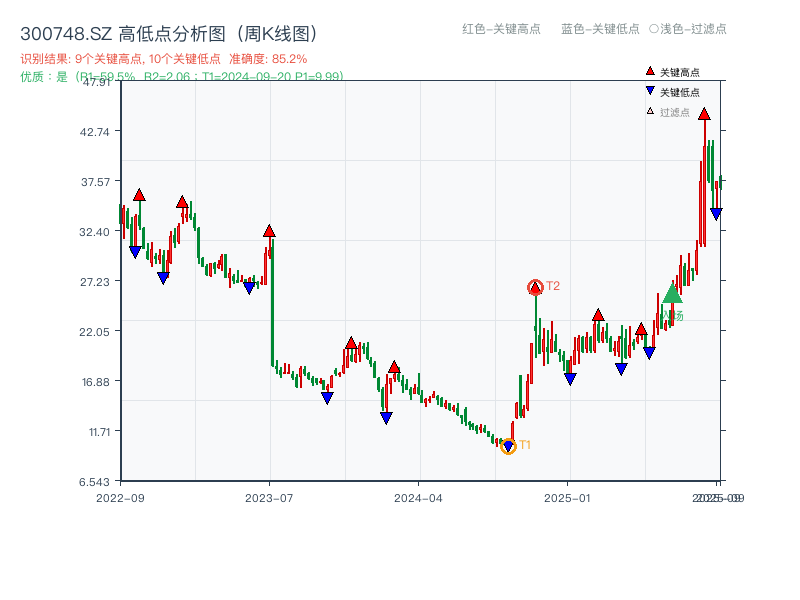
Task: Click the blue low triangle at the far right
Action: pos(716,211)
